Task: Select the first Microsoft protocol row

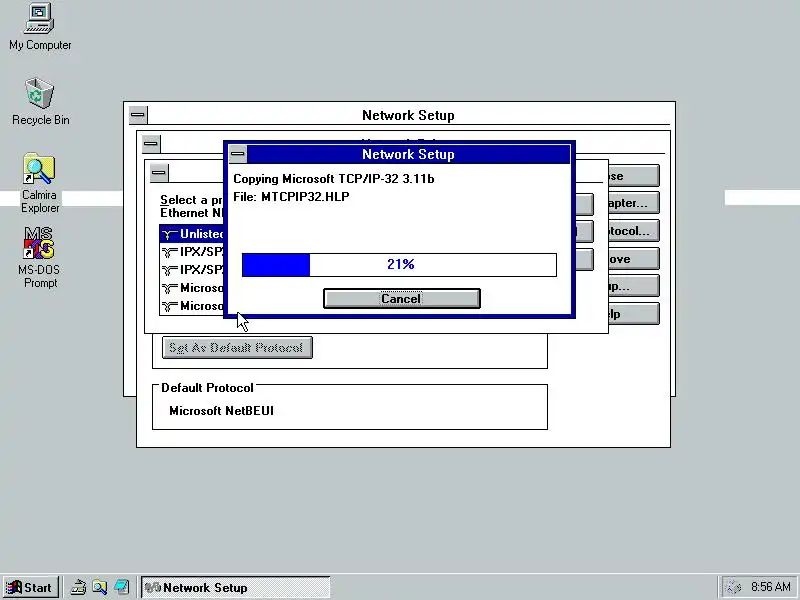Action: tap(192, 288)
